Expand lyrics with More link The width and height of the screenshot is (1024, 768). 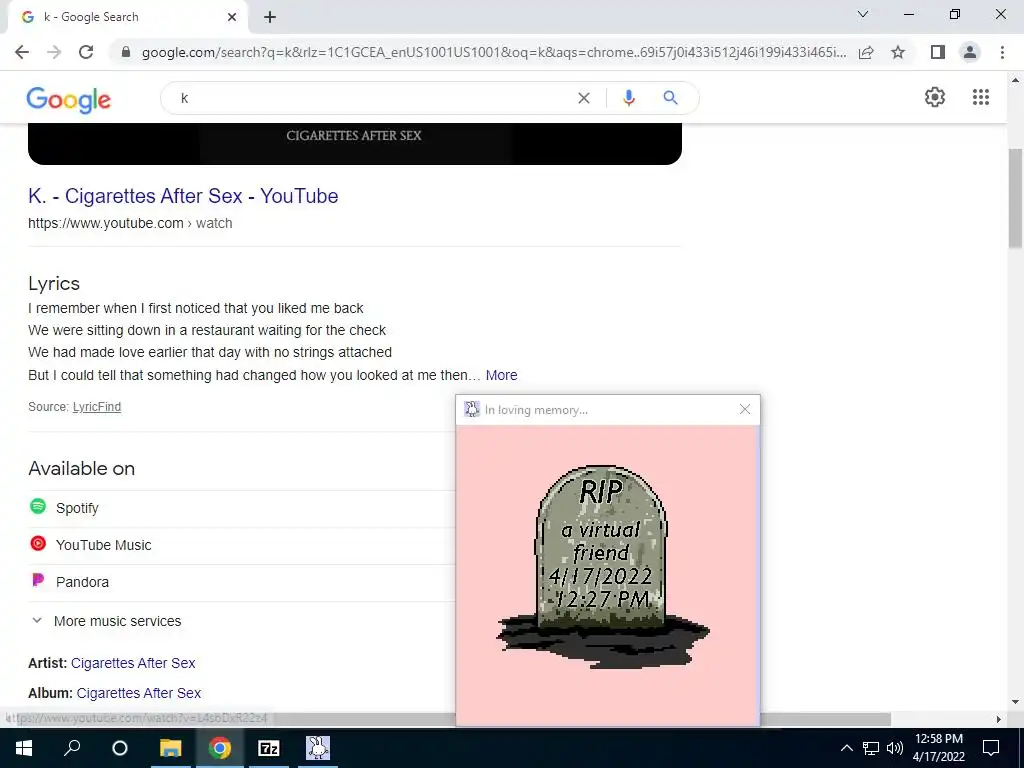pos(502,375)
